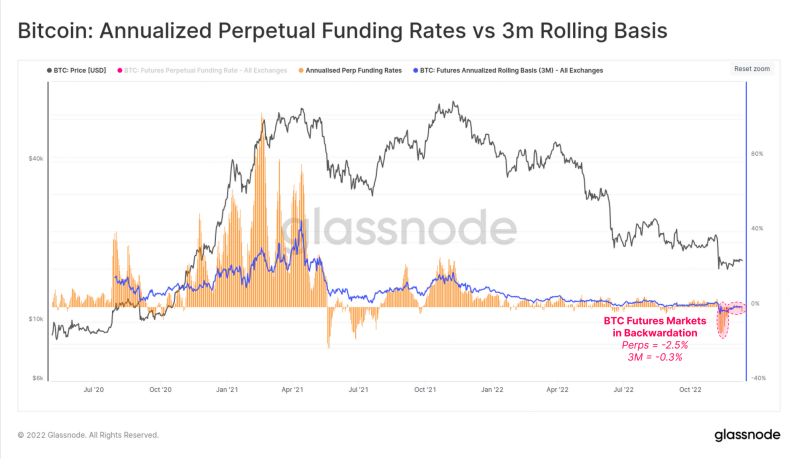Click the chart title heading text

coord(342,31)
